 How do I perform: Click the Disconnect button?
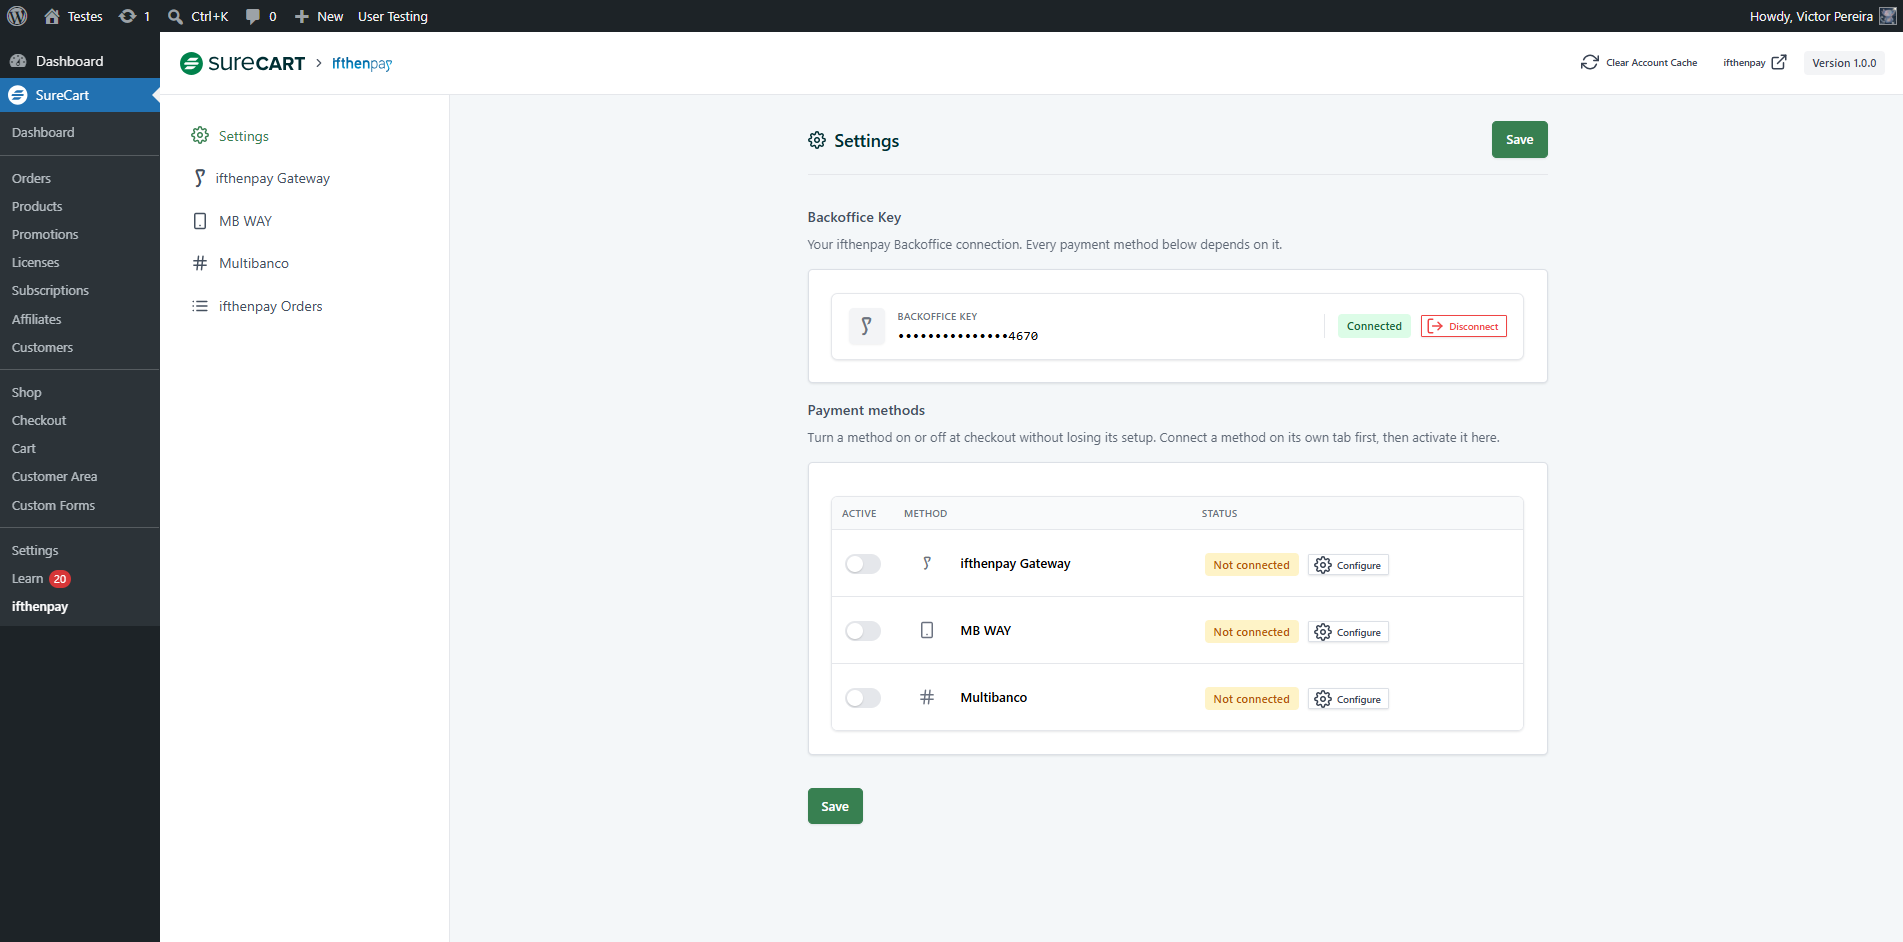point(1463,326)
